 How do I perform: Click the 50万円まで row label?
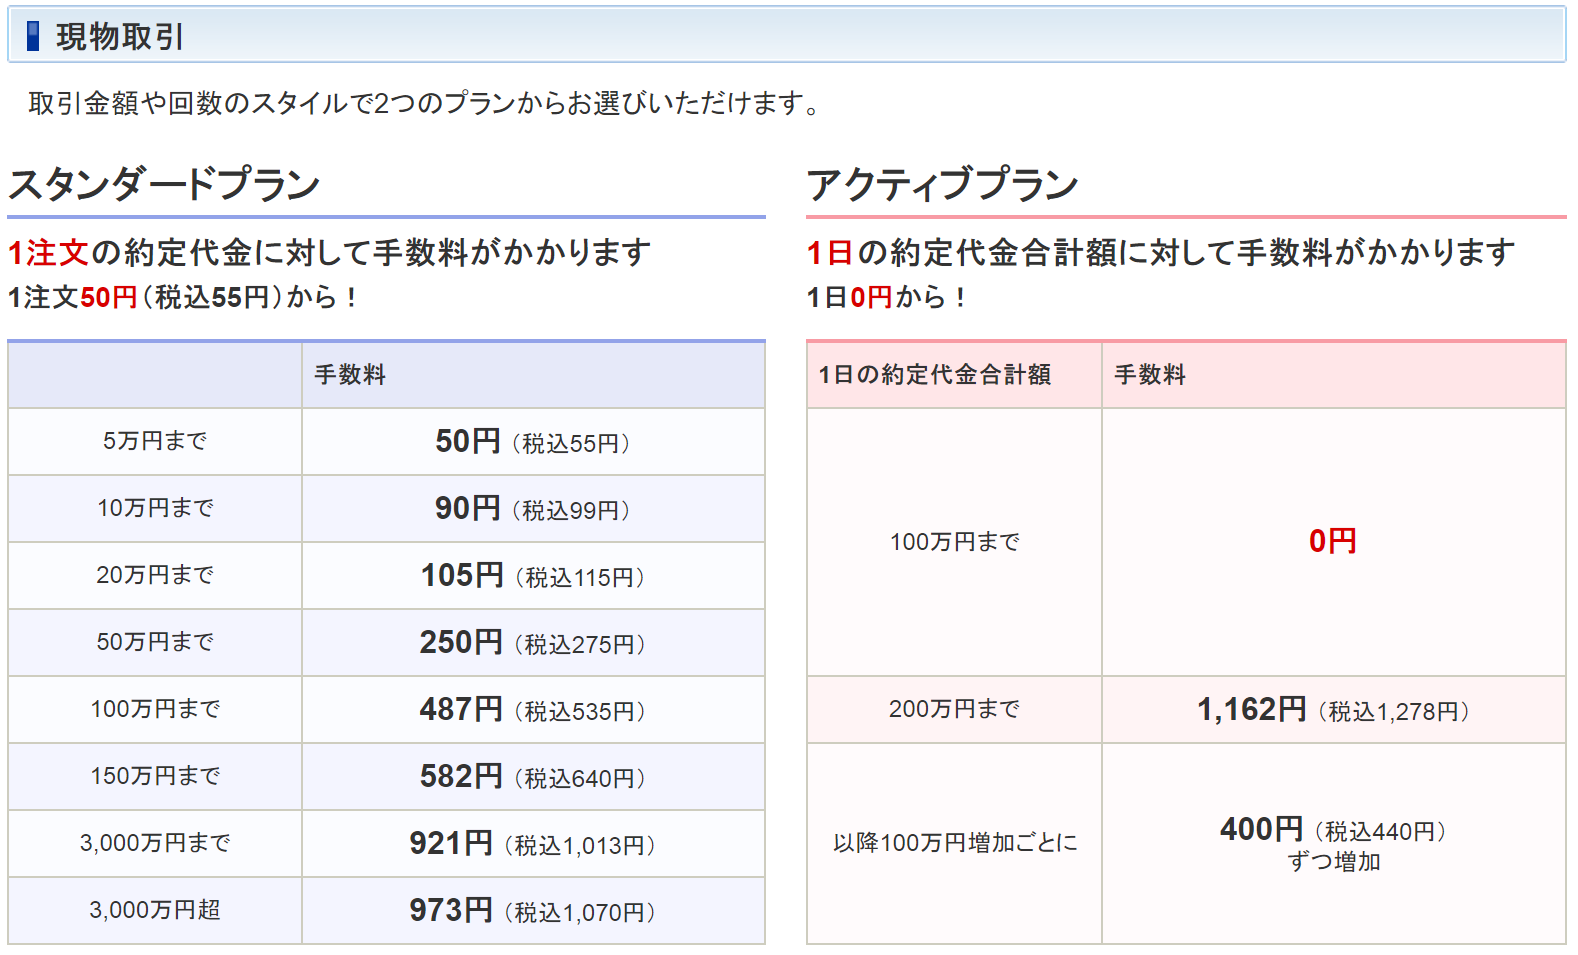coord(155,642)
